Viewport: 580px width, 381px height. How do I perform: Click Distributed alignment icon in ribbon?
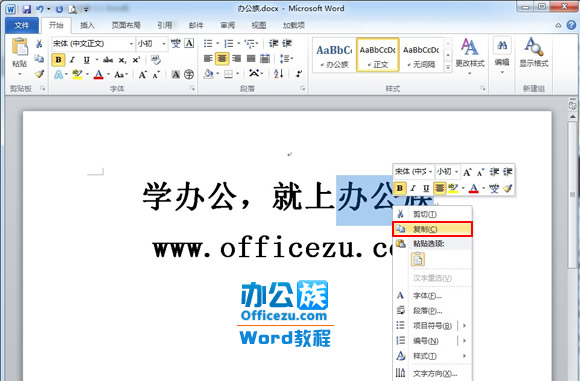point(265,59)
